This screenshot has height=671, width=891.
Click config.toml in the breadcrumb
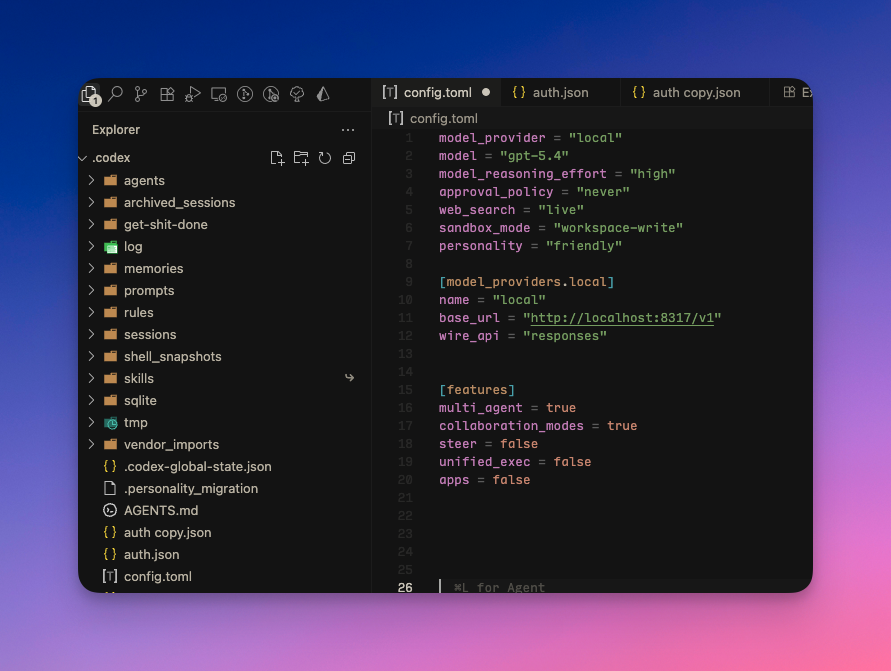click(443, 119)
